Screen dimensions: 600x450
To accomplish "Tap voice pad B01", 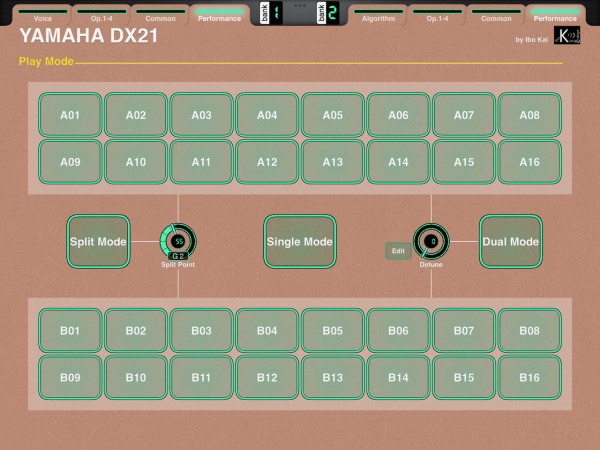I will (70, 330).
